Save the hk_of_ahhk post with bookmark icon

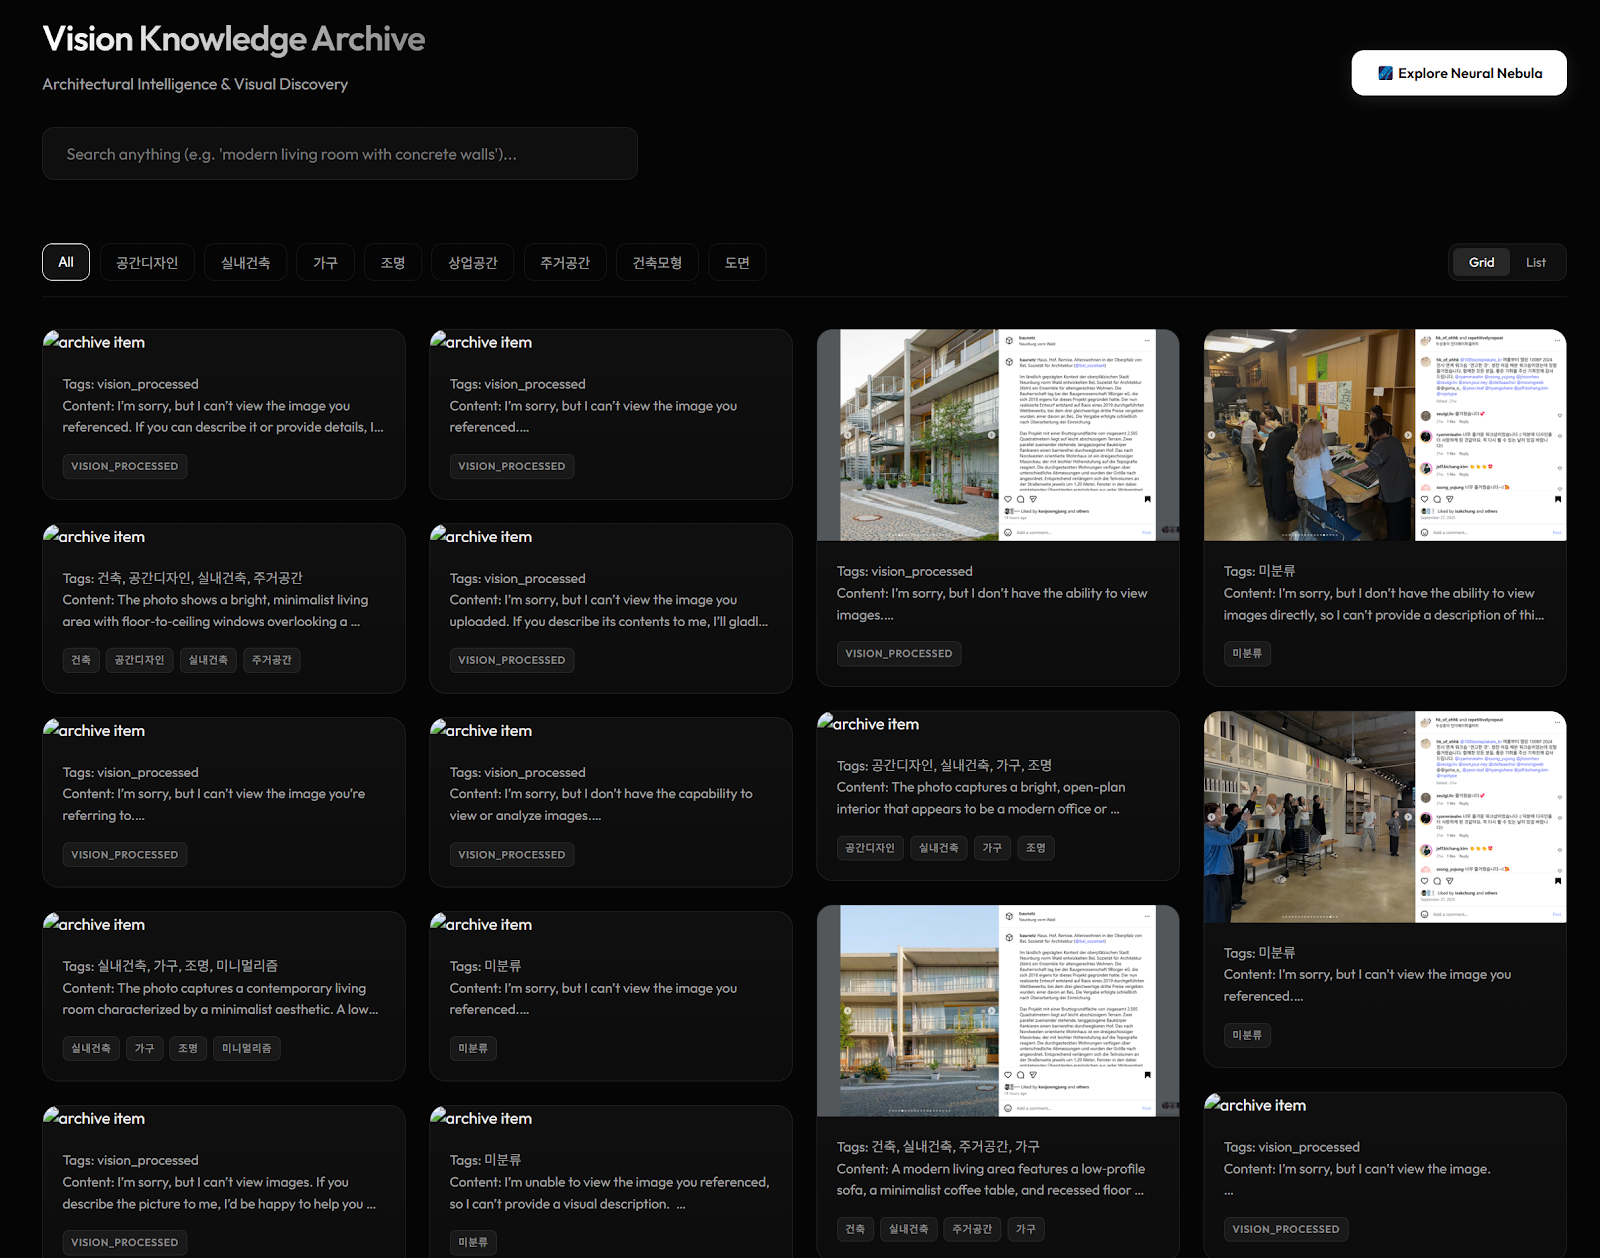(x=1558, y=500)
